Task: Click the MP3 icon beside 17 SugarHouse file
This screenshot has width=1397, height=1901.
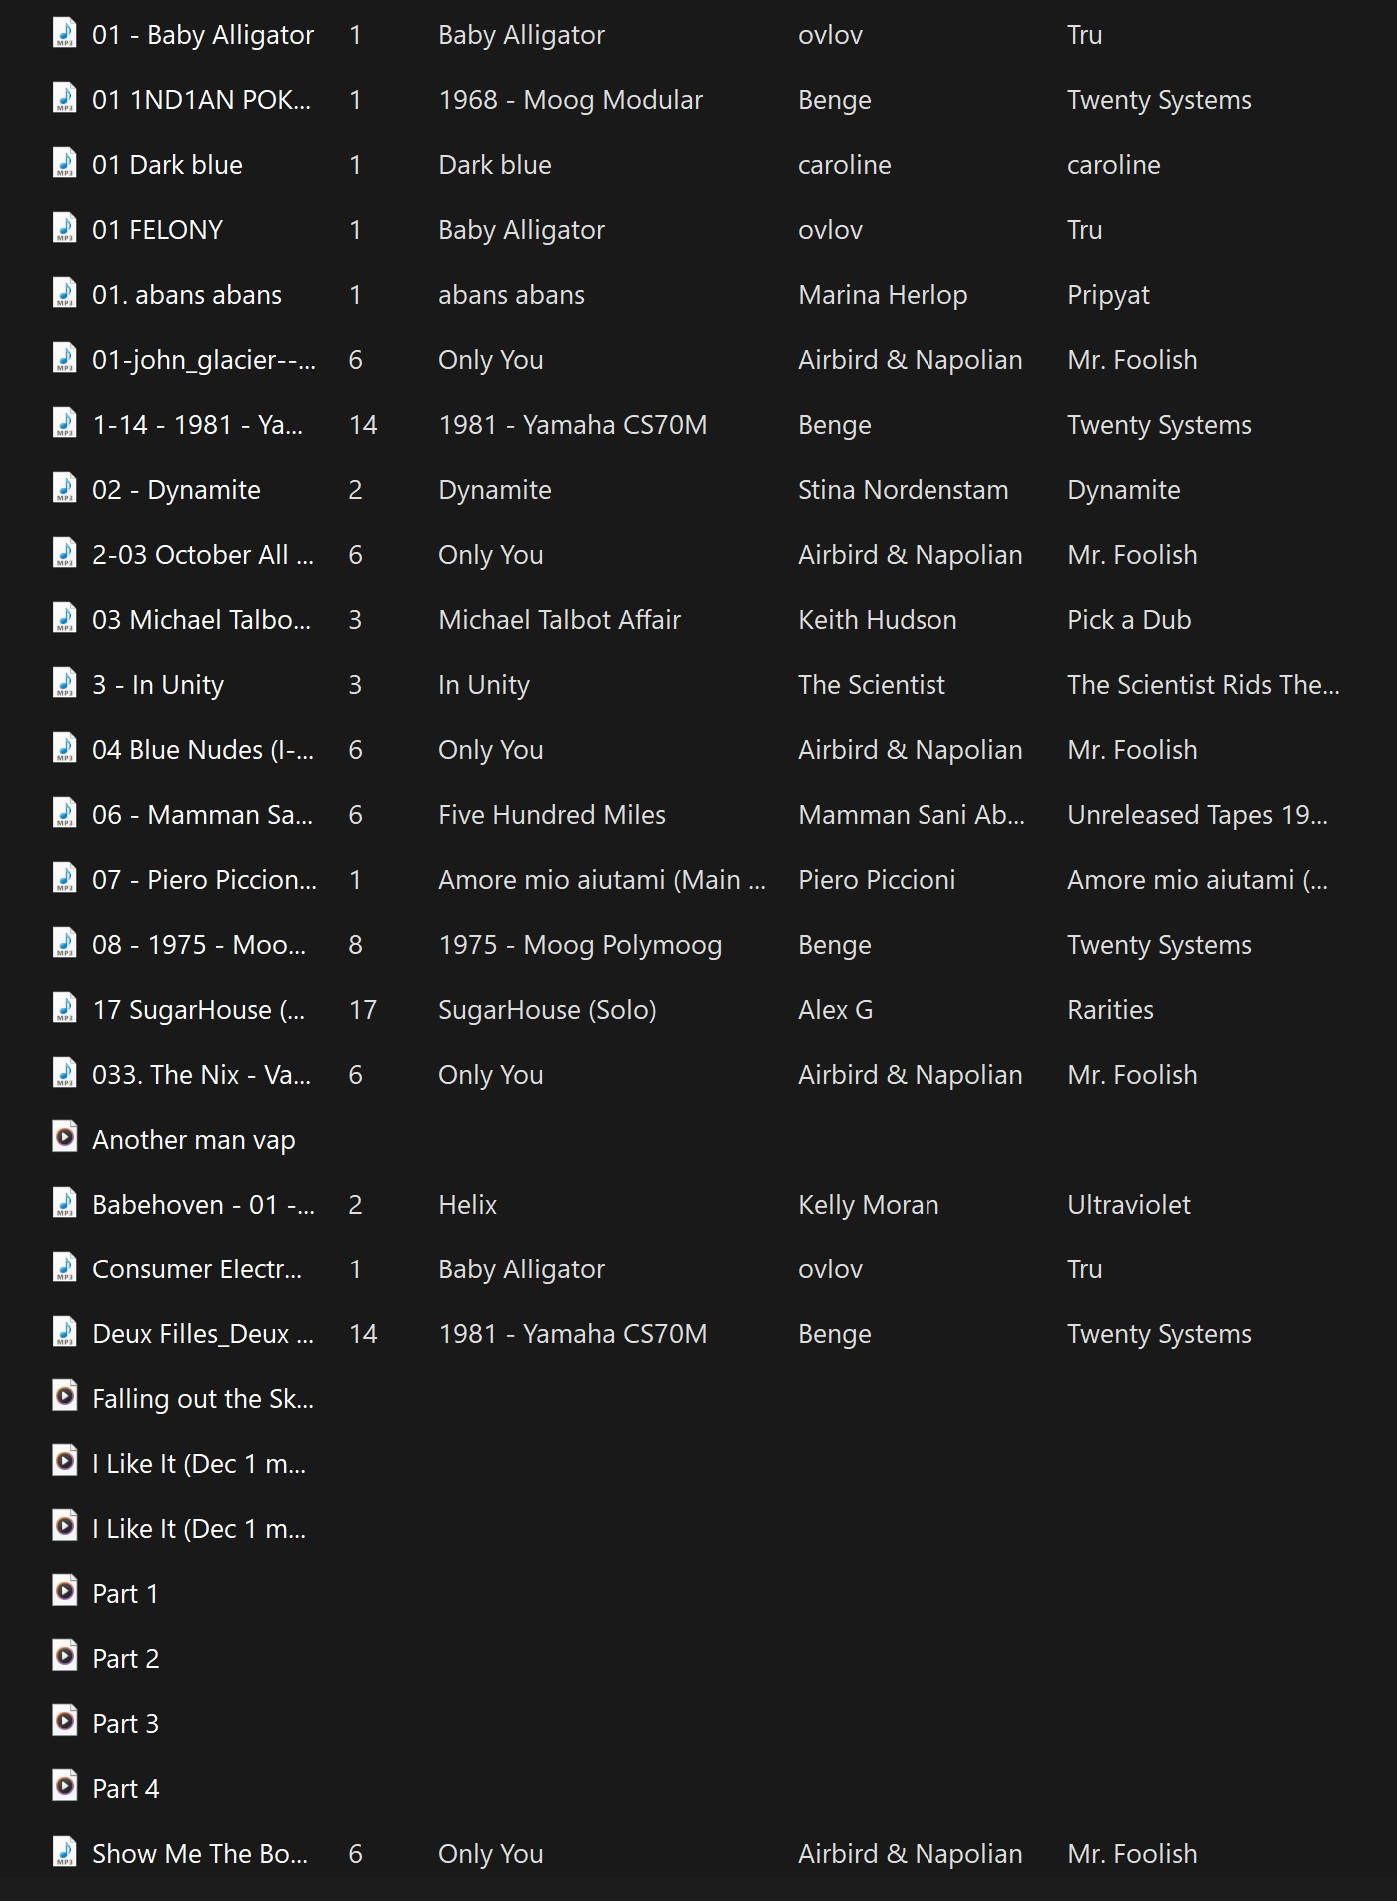Action: pyautogui.click(x=65, y=1008)
